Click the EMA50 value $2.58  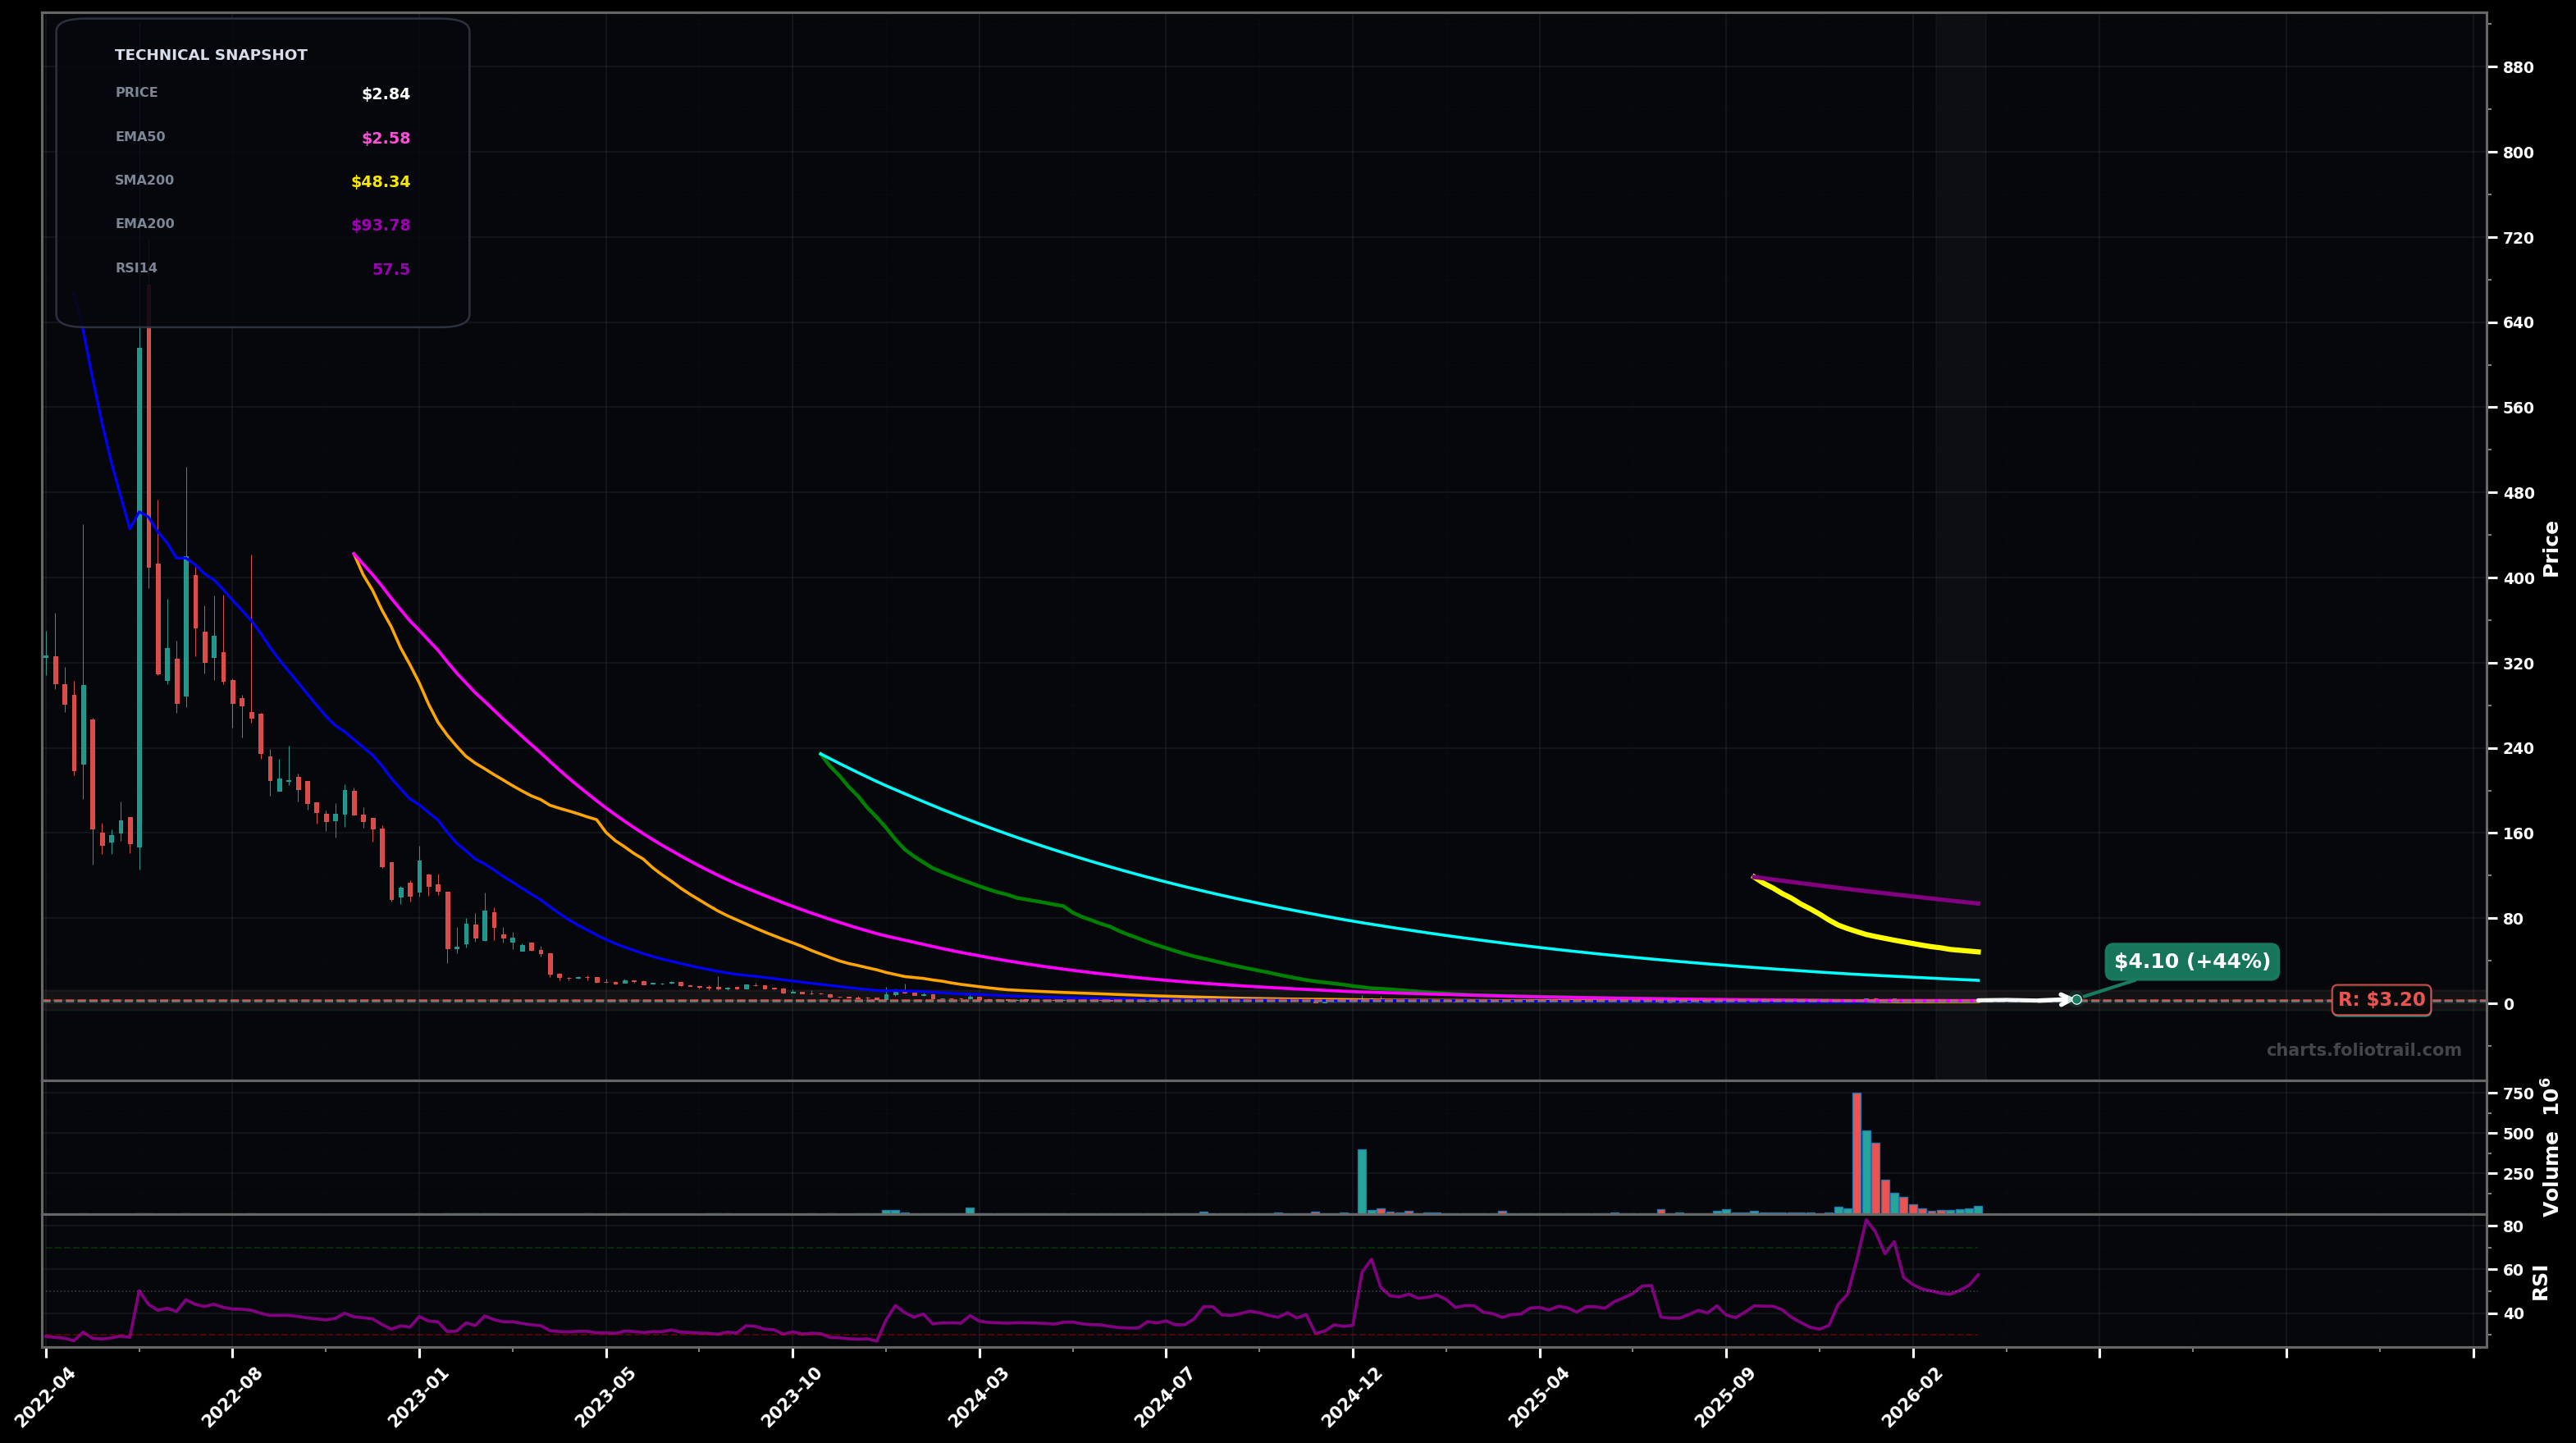tap(385, 136)
